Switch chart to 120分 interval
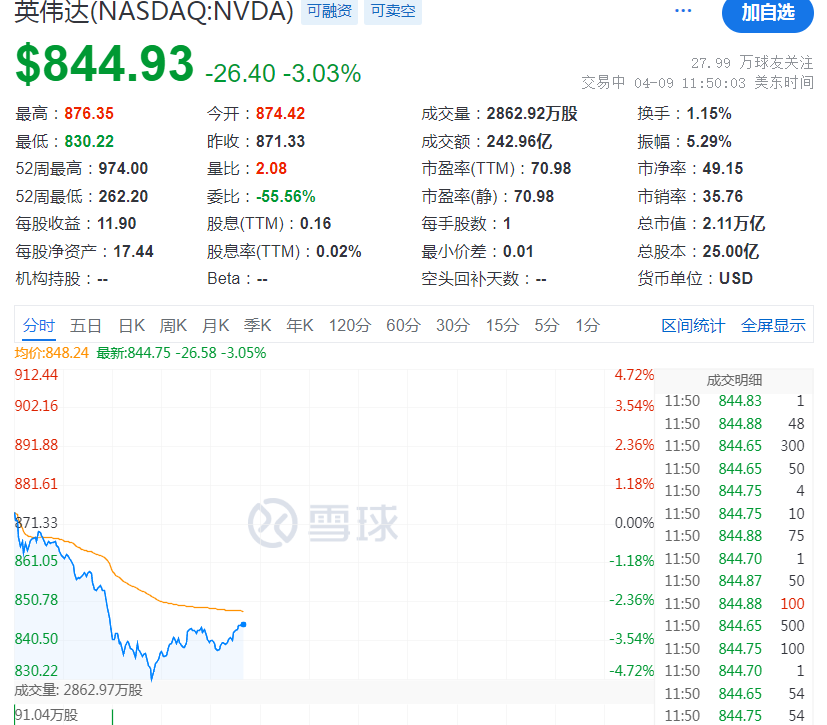The image size is (827, 725). 350,325
